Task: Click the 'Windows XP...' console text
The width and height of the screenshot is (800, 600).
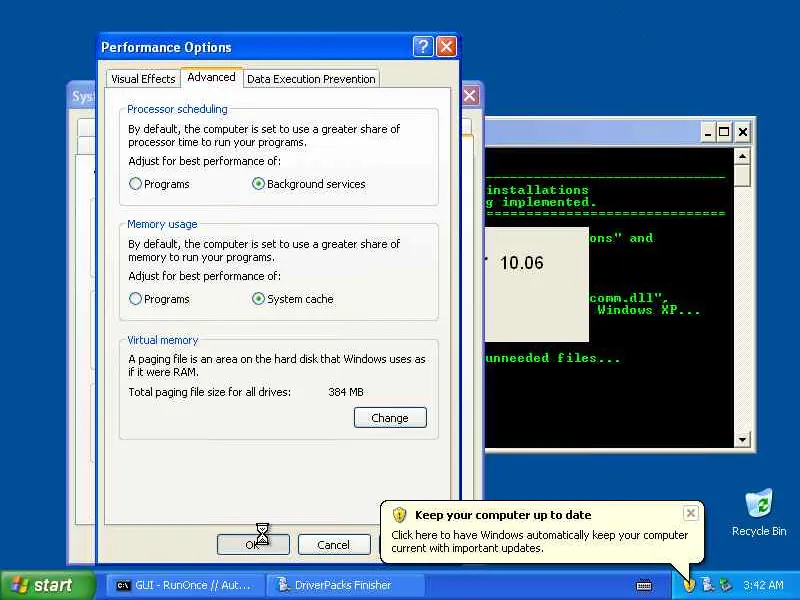Action: pos(648,310)
